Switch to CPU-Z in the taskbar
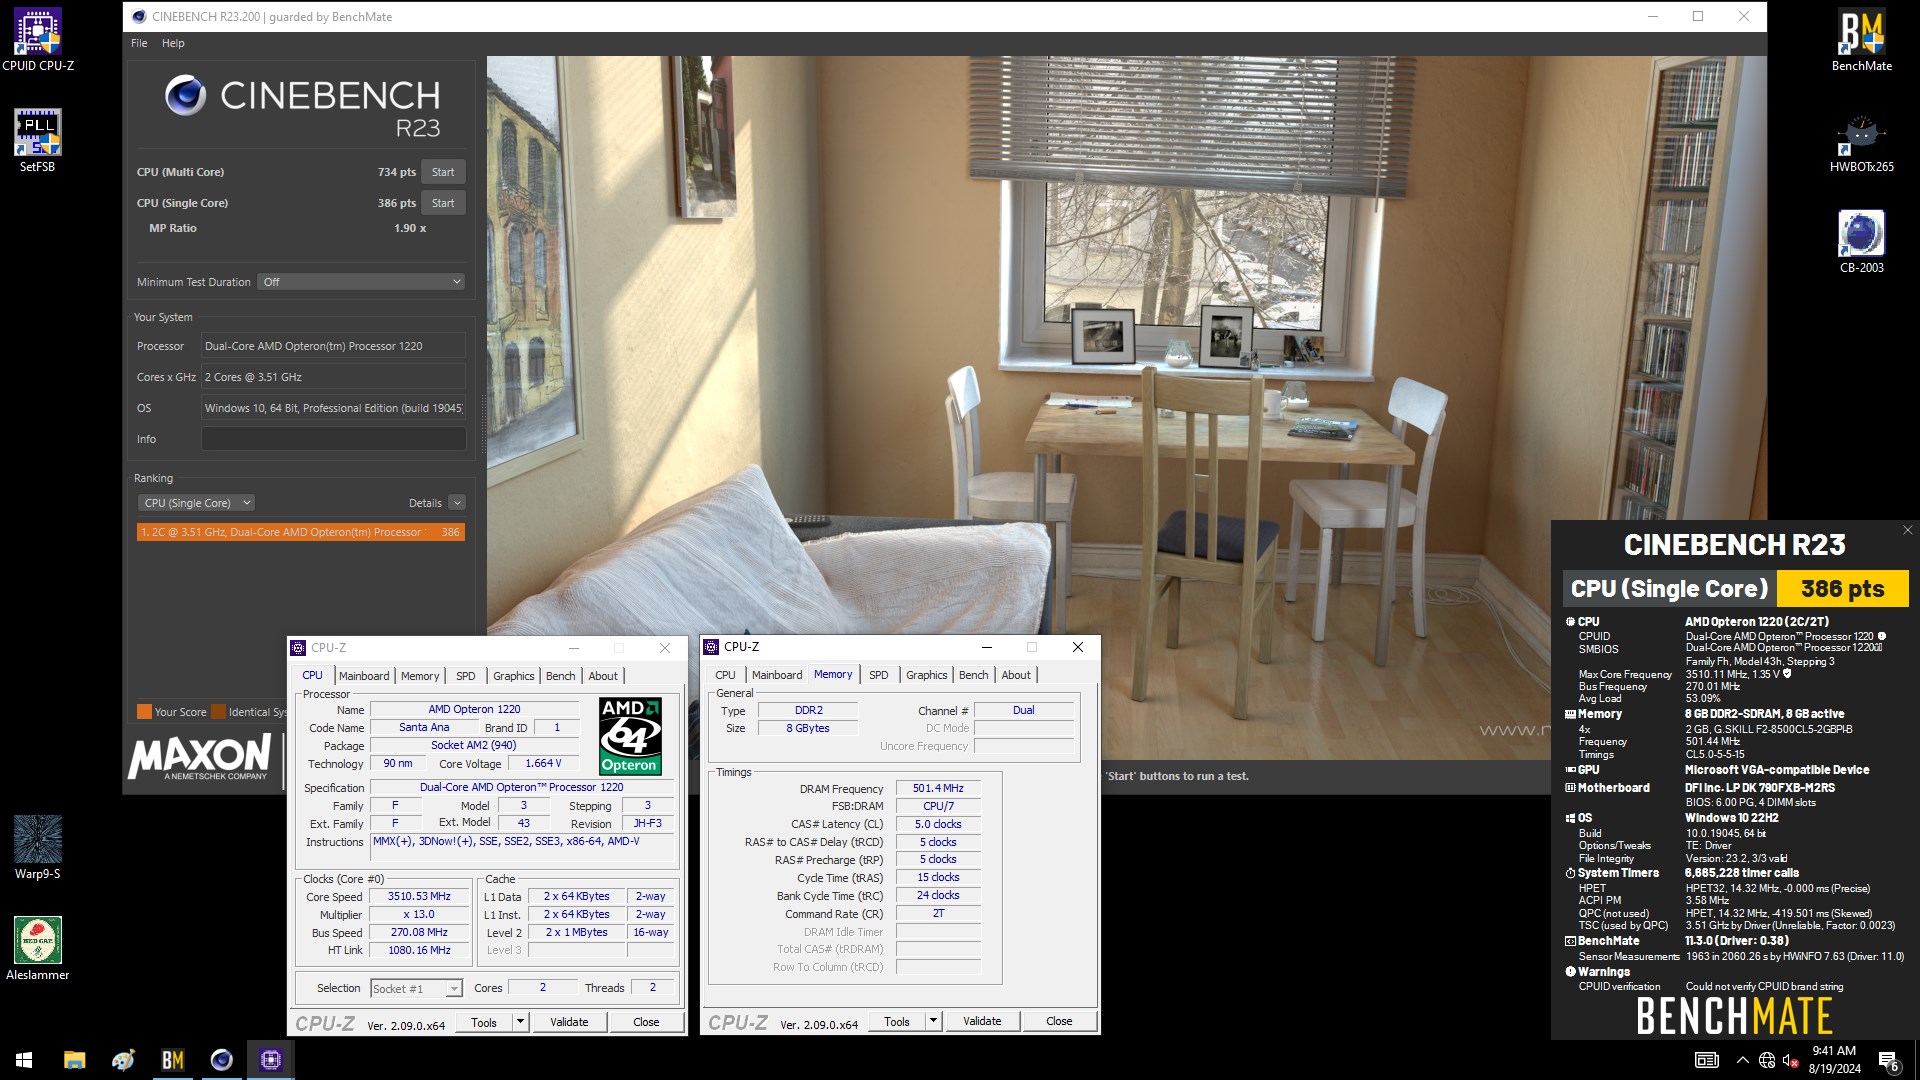Screen dimensions: 1920x1080 click(270, 1060)
